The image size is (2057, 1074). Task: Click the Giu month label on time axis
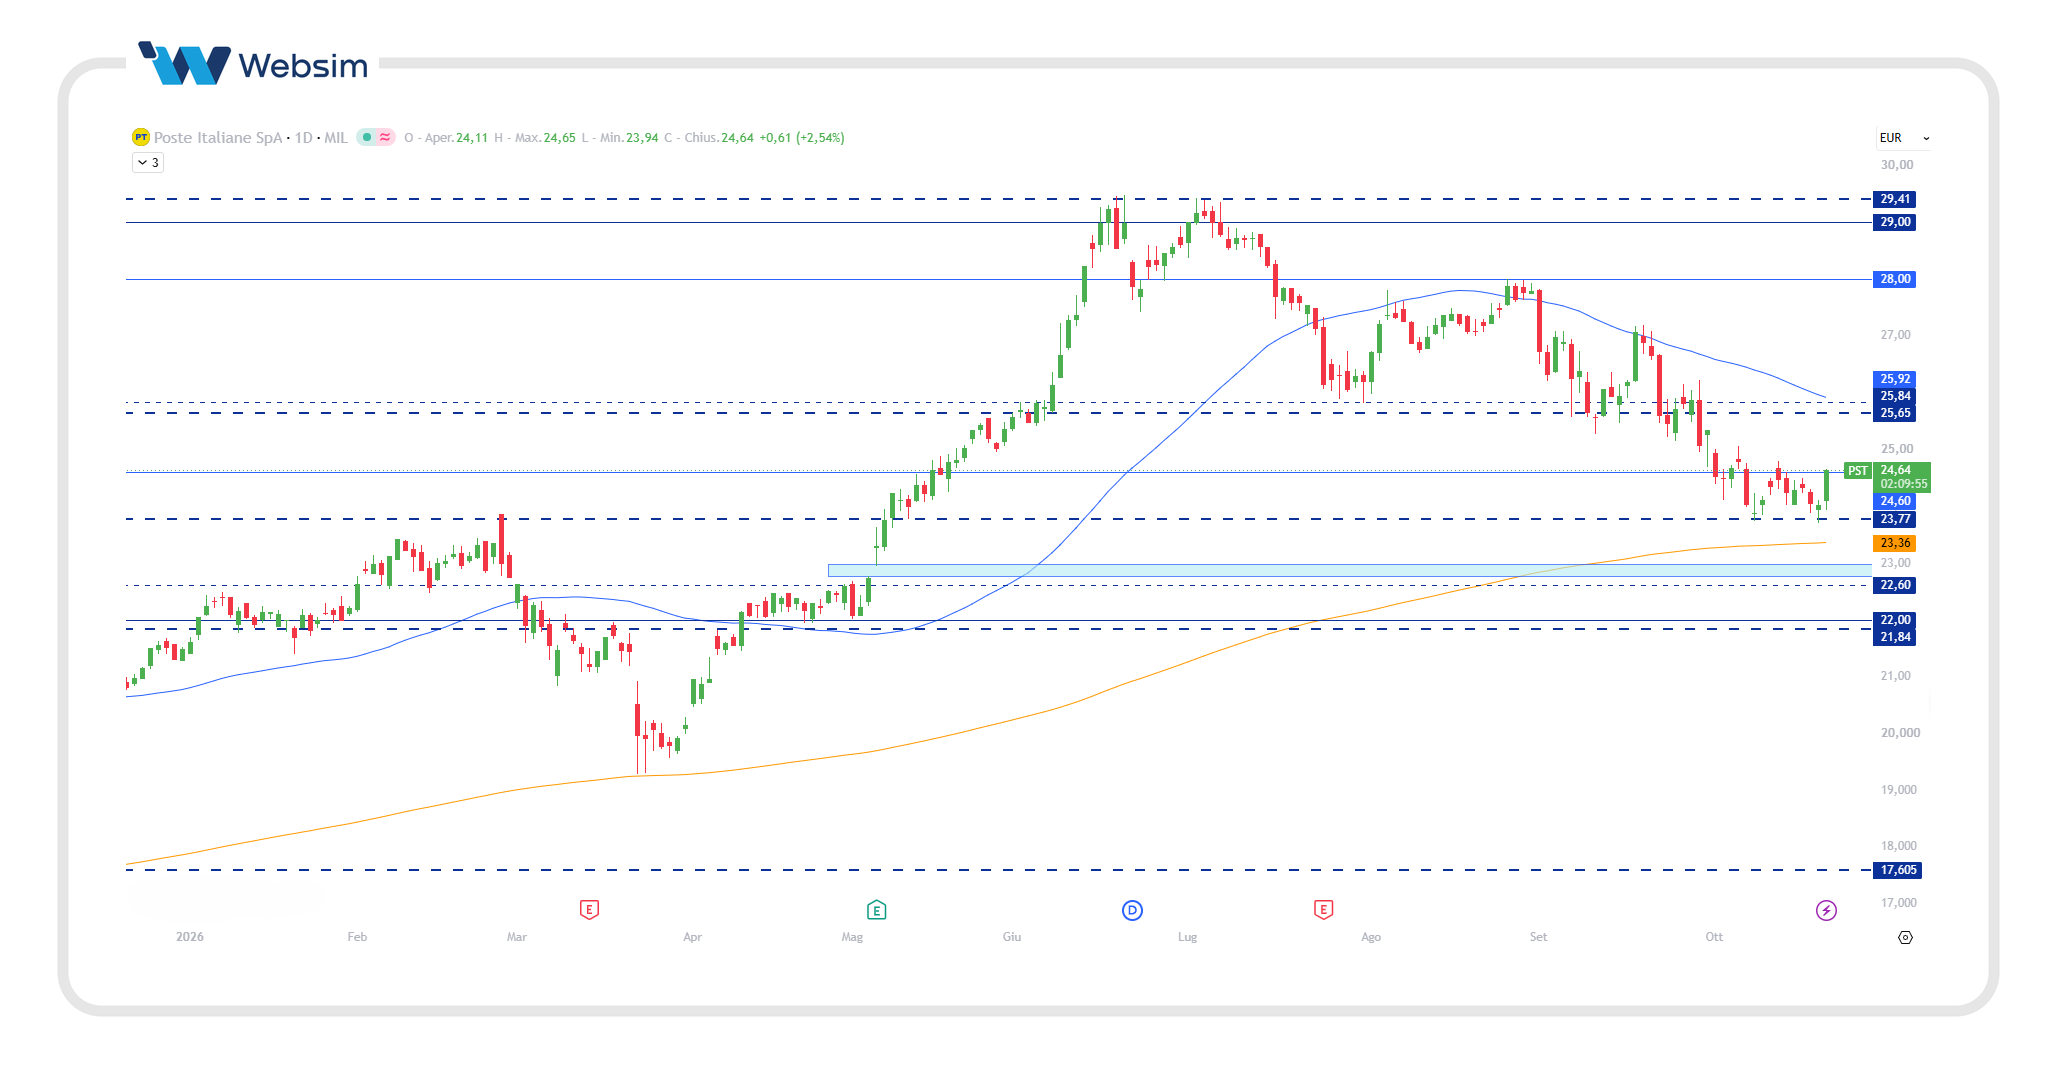click(1012, 937)
